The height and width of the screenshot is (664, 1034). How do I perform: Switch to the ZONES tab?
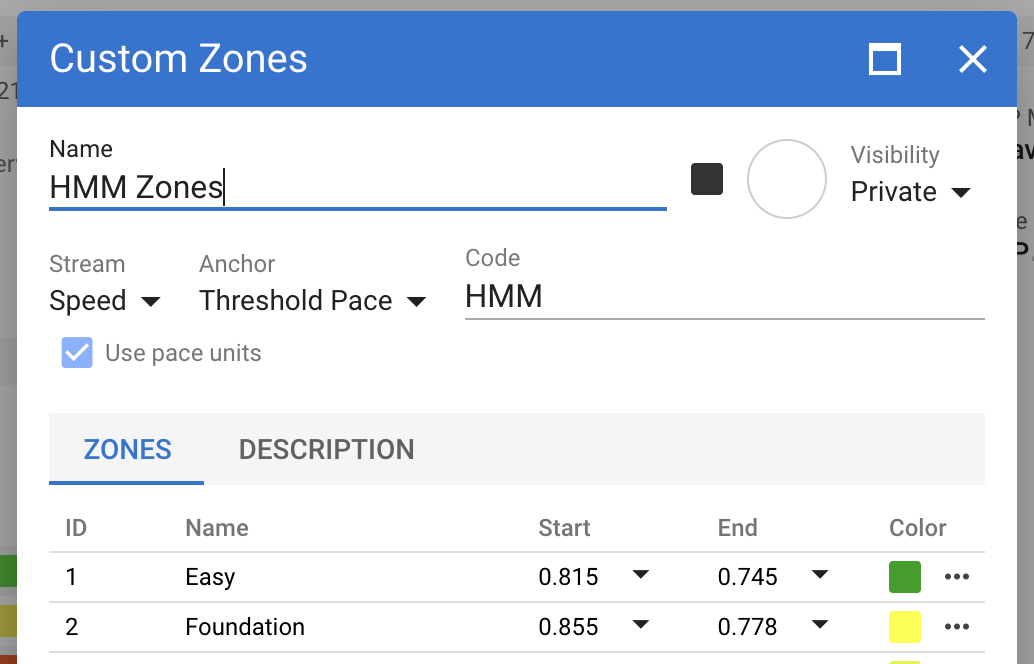pyautogui.click(x=127, y=450)
